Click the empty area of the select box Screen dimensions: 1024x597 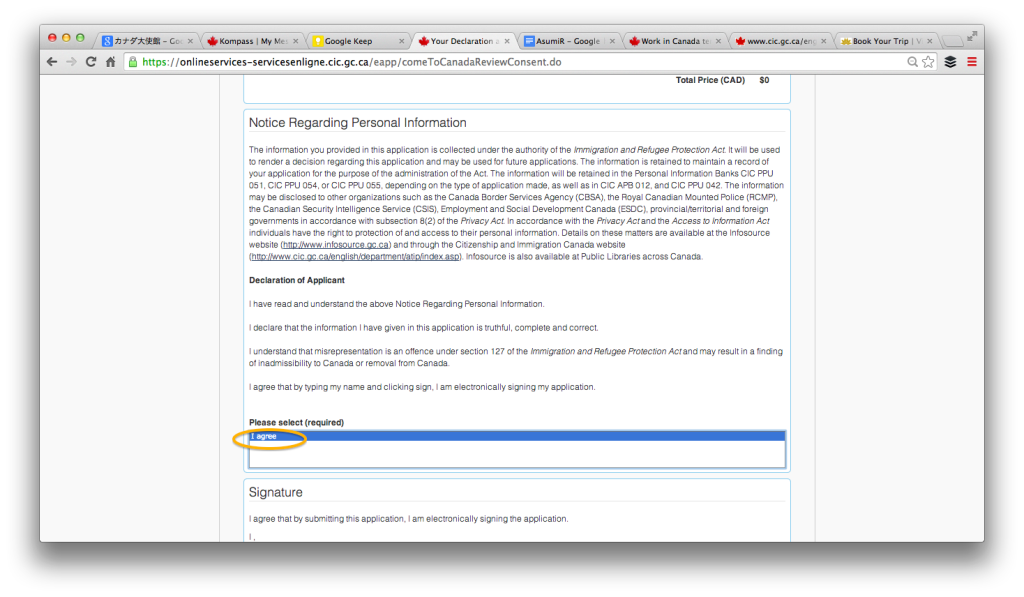[x=517, y=454]
